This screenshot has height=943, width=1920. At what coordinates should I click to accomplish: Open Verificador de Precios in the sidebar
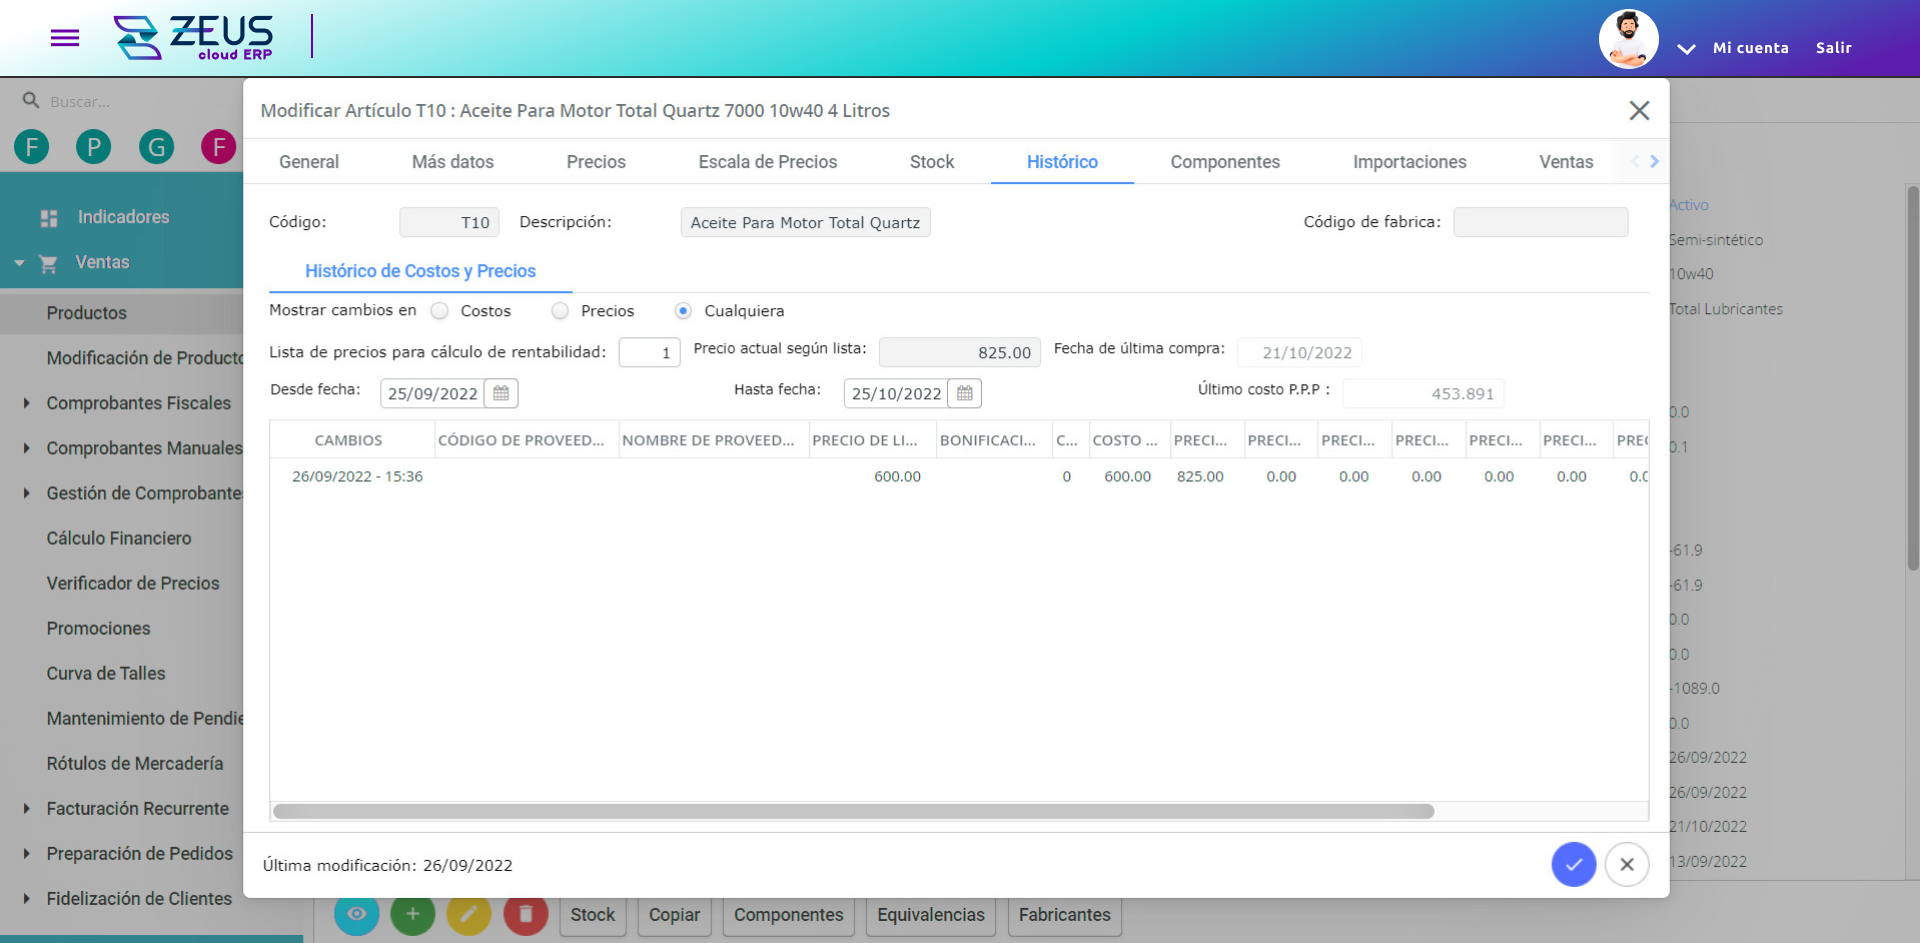[132, 583]
